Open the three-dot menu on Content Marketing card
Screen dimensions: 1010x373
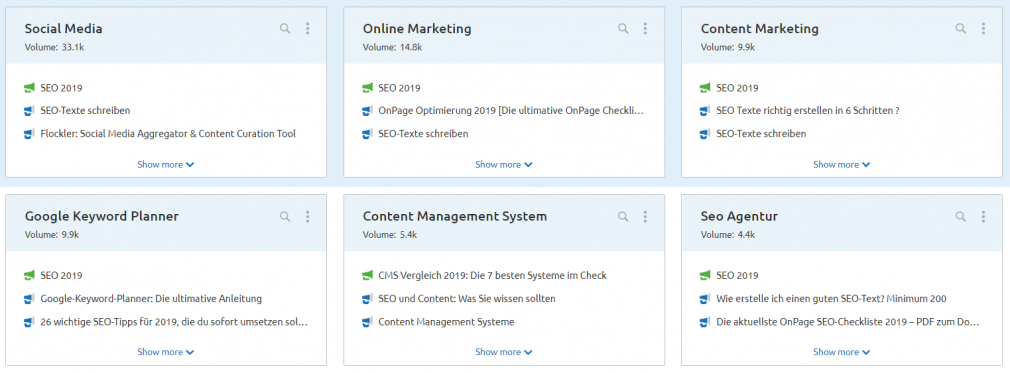tap(983, 28)
